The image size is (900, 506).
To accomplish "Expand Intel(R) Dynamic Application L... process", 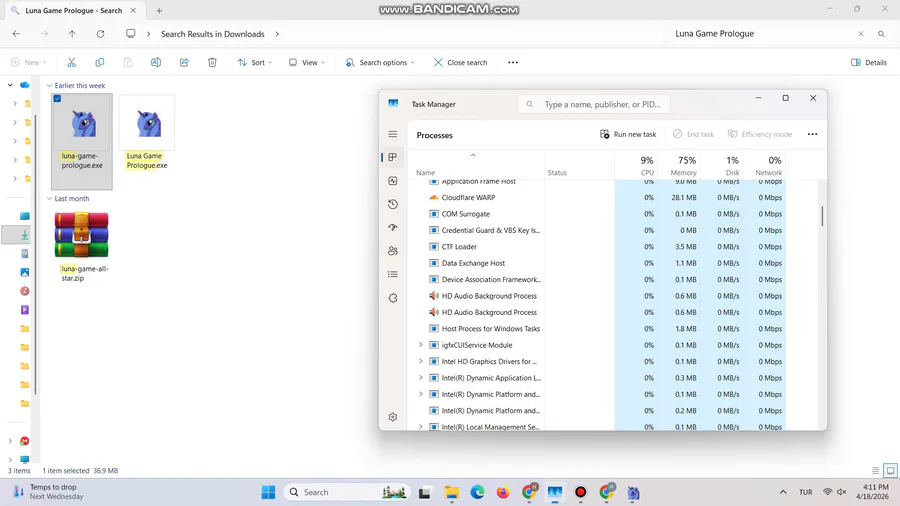I will (421, 377).
